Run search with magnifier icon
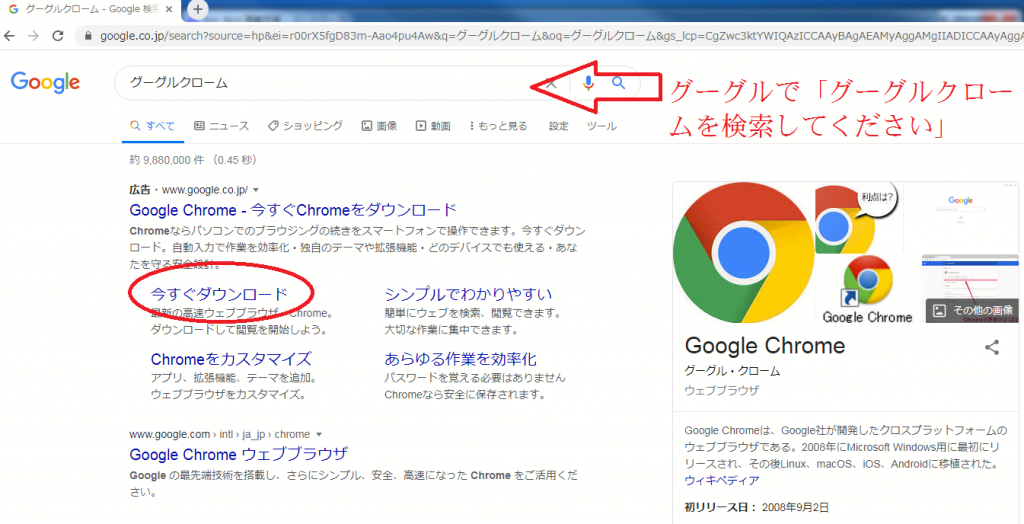 (618, 83)
